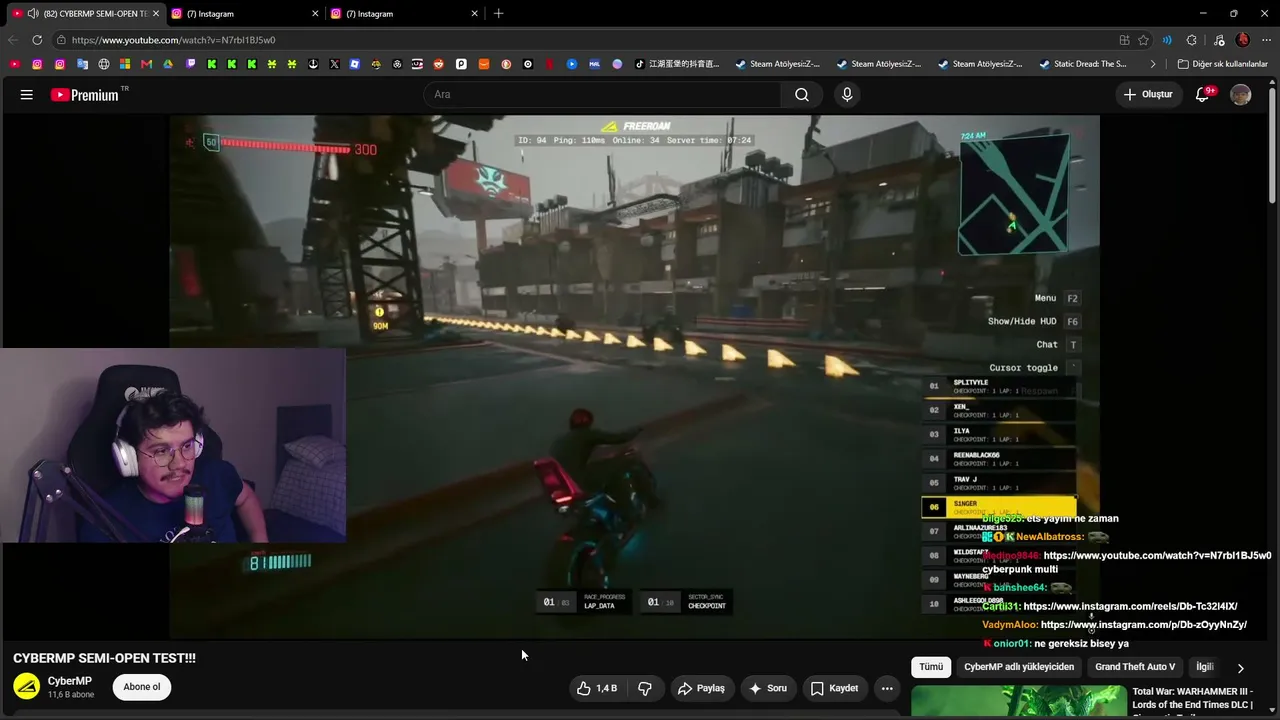
Task: Mute the YouTube tab audio
Action: coord(33,13)
